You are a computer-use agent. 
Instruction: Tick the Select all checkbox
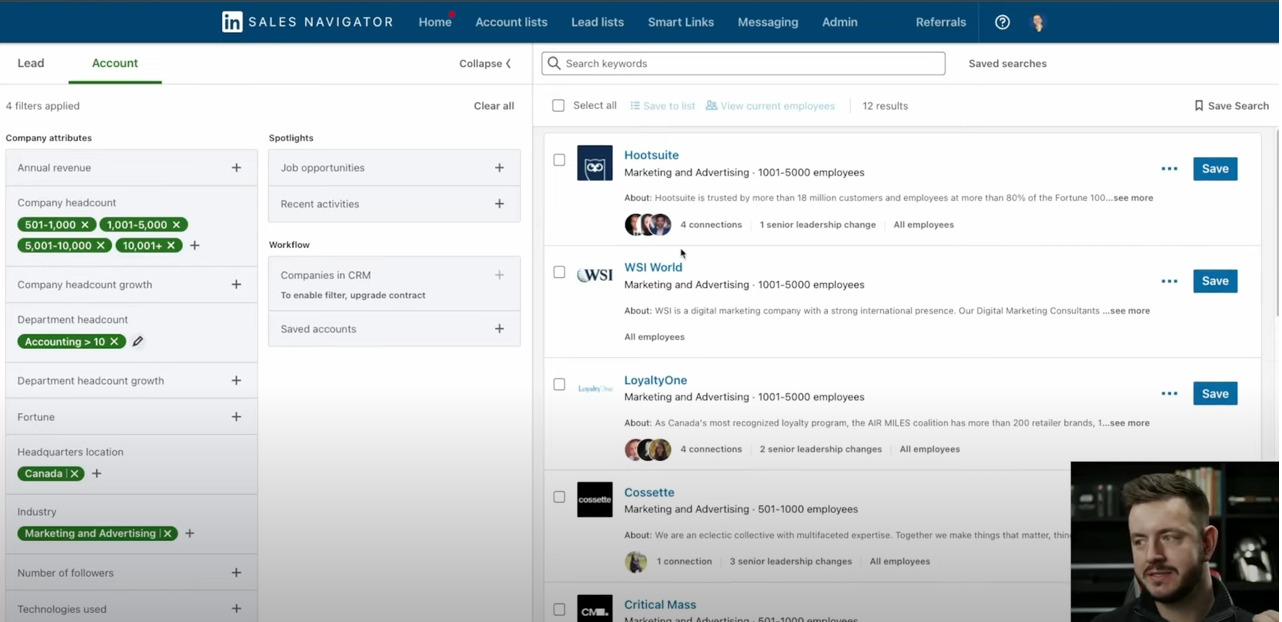click(x=558, y=106)
